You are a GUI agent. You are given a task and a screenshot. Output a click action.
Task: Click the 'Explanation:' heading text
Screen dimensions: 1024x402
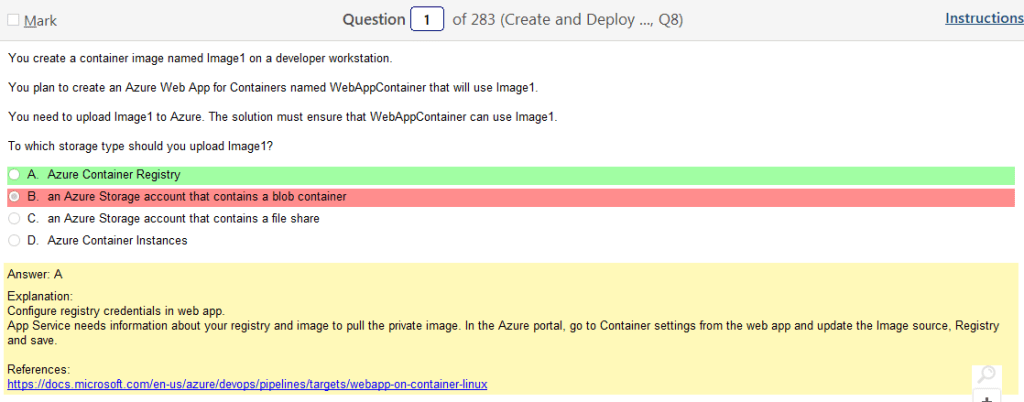click(40, 296)
